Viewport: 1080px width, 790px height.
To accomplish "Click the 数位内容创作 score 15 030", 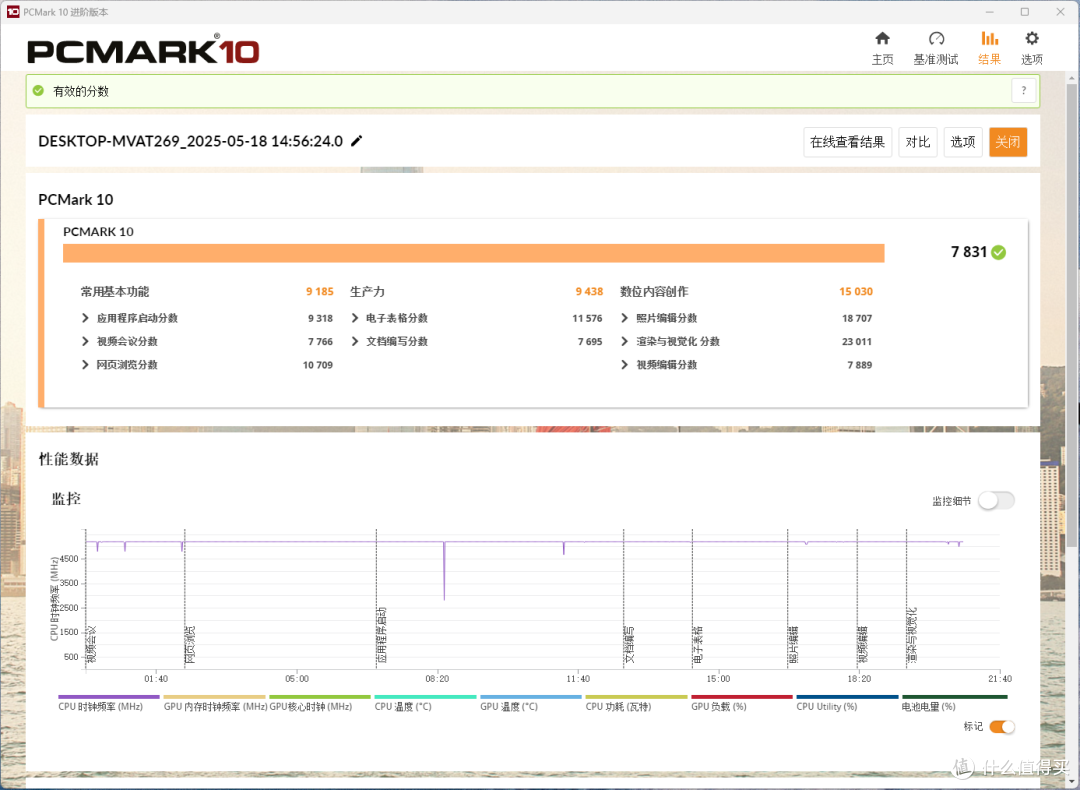I will pyautogui.click(x=855, y=292).
